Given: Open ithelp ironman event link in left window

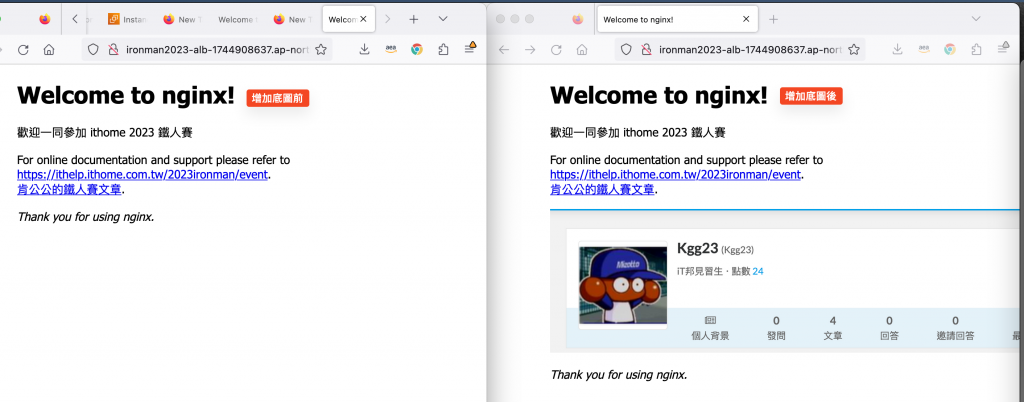Looking at the screenshot, I should [142, 175].
